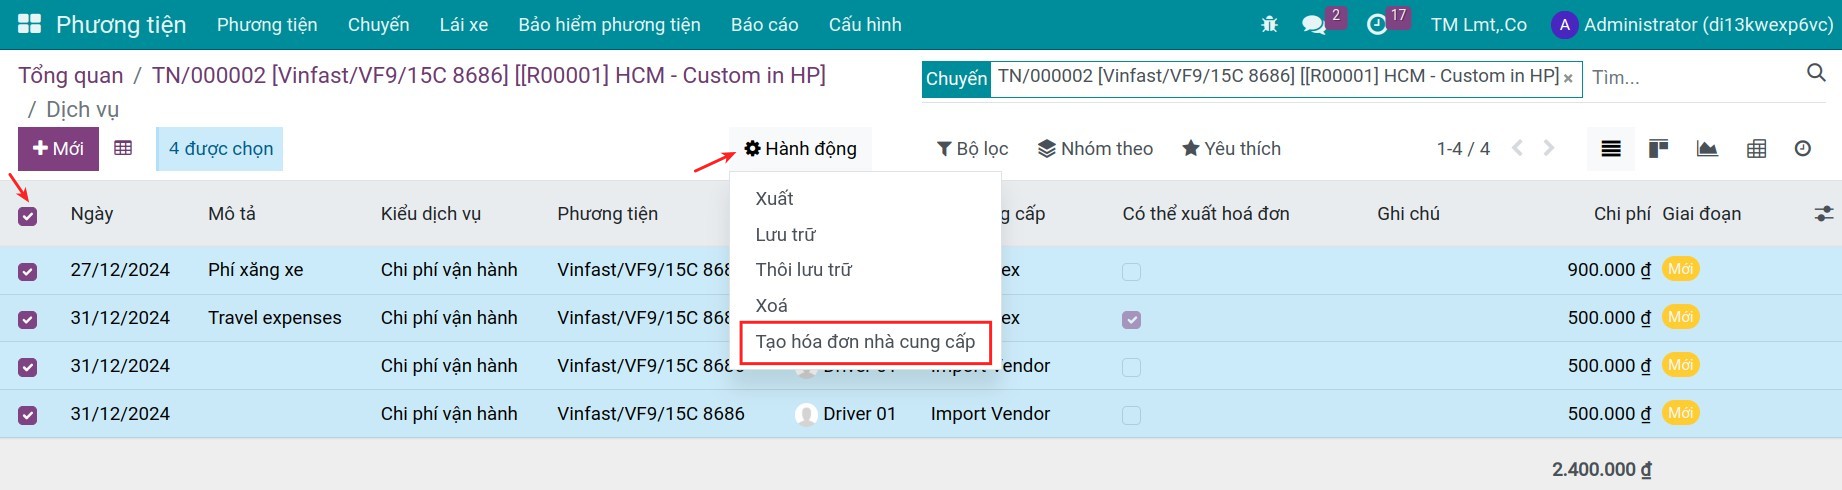Open the TN/000002 breadcrumb link
Viewport: 1842px width, 490px height.
pos(489,76)
